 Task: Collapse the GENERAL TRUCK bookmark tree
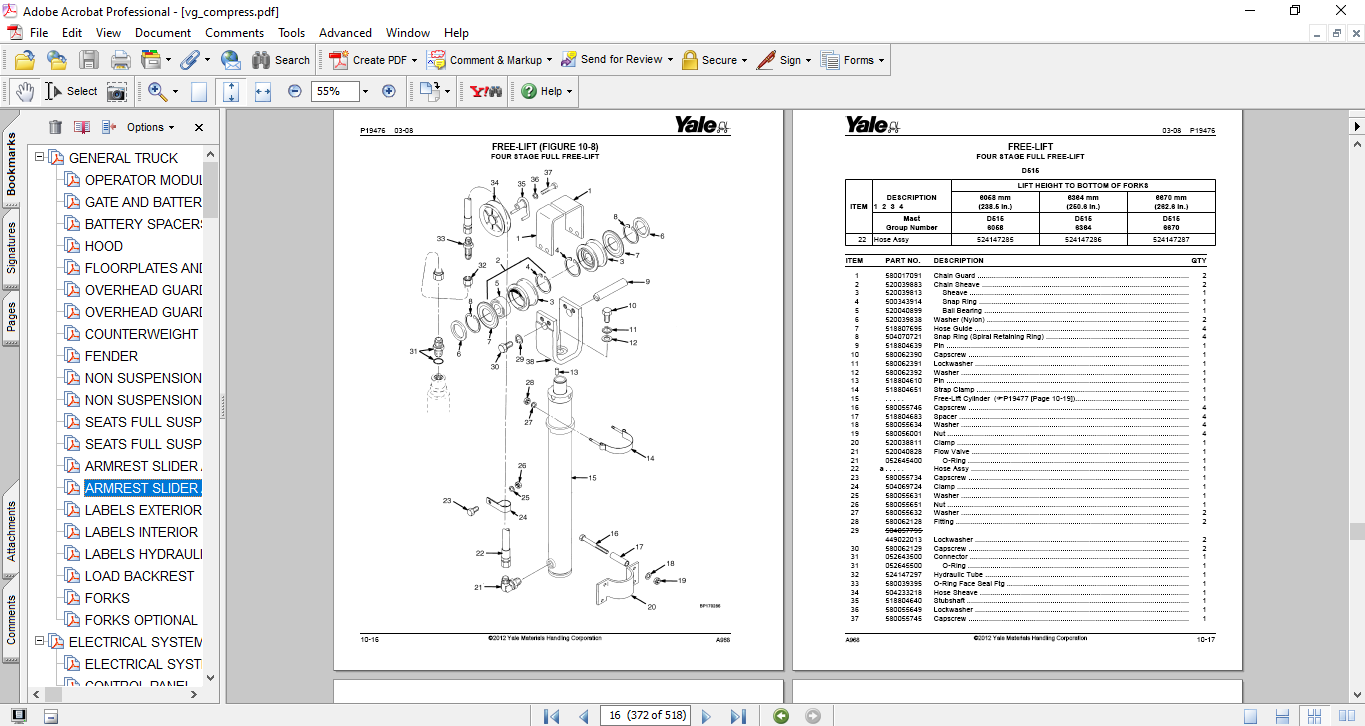(x=40, y=158)
